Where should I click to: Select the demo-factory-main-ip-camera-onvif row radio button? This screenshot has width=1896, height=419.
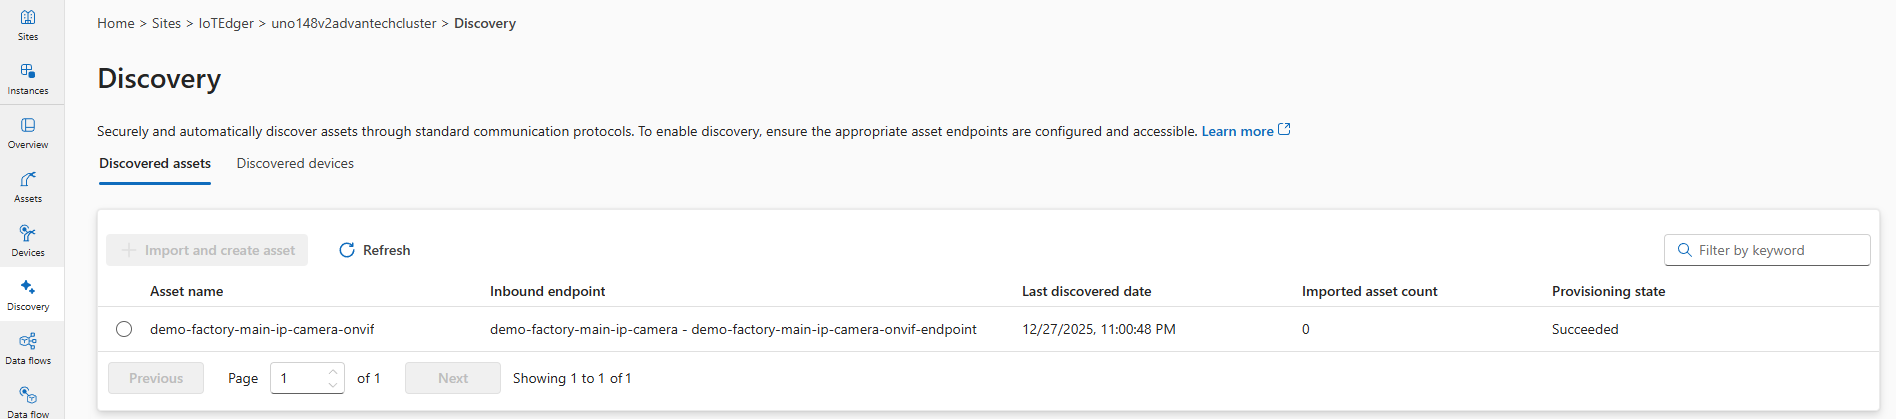(x=124, y=329)
